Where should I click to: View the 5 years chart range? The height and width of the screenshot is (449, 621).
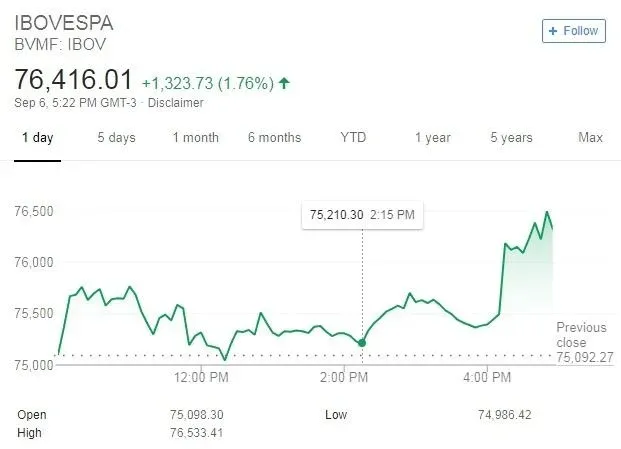point(511,138)
